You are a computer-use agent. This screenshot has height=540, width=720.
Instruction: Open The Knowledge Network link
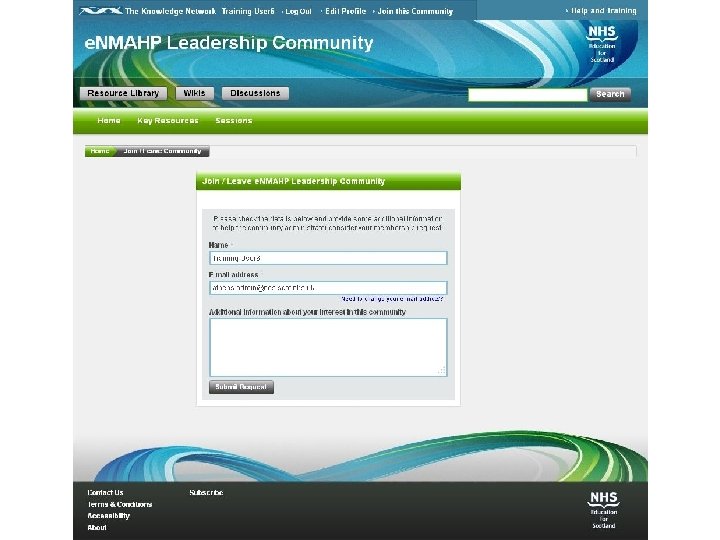(170, 11)
